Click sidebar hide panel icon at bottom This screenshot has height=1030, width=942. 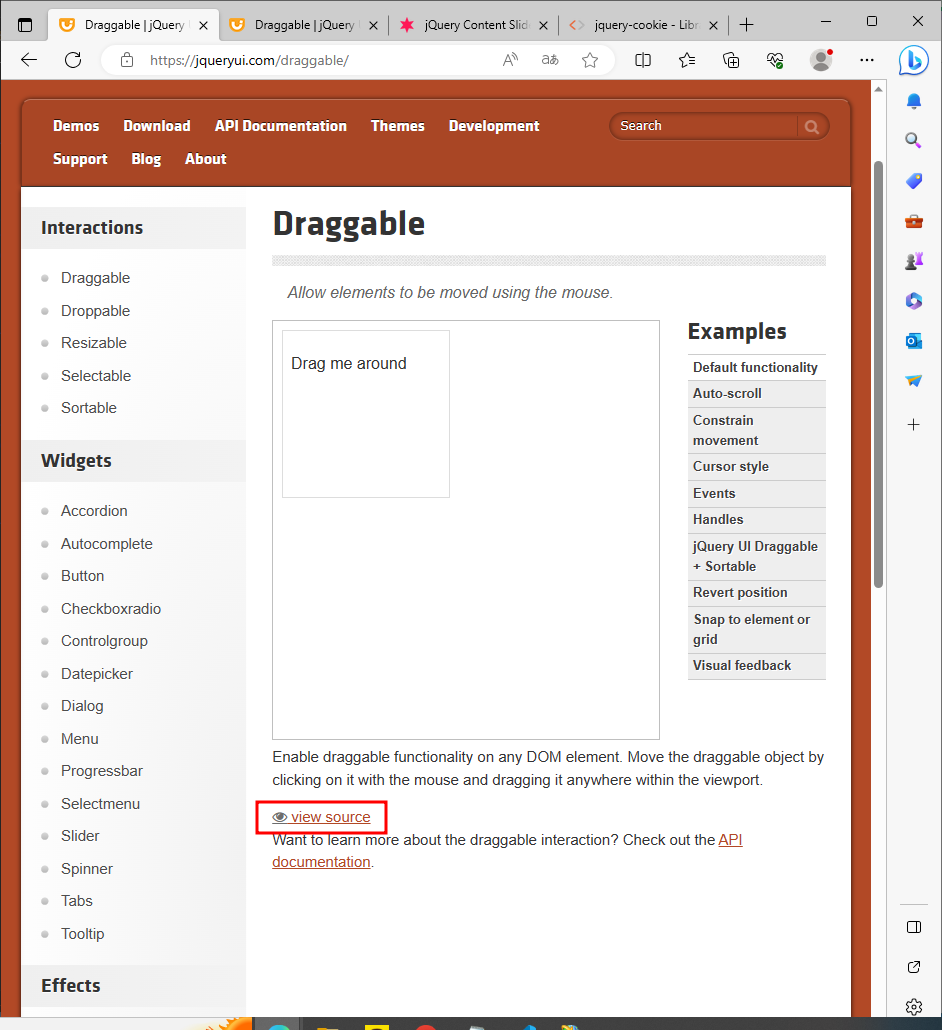tap(914, 927)
